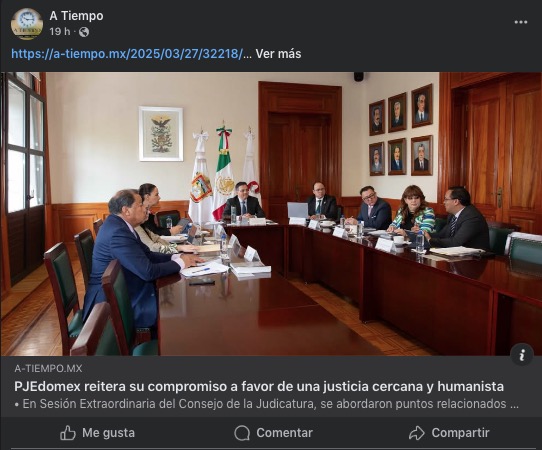The image size is (542, 450).
Task: Click the link info icon on image
Action: [522, 355]
